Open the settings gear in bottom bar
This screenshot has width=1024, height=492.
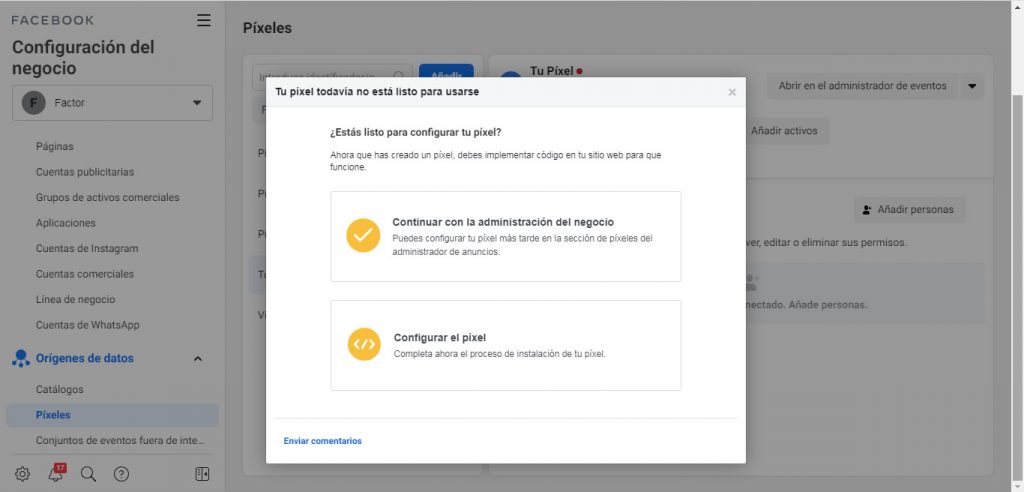pyautogui.click(x=22, y=474)
